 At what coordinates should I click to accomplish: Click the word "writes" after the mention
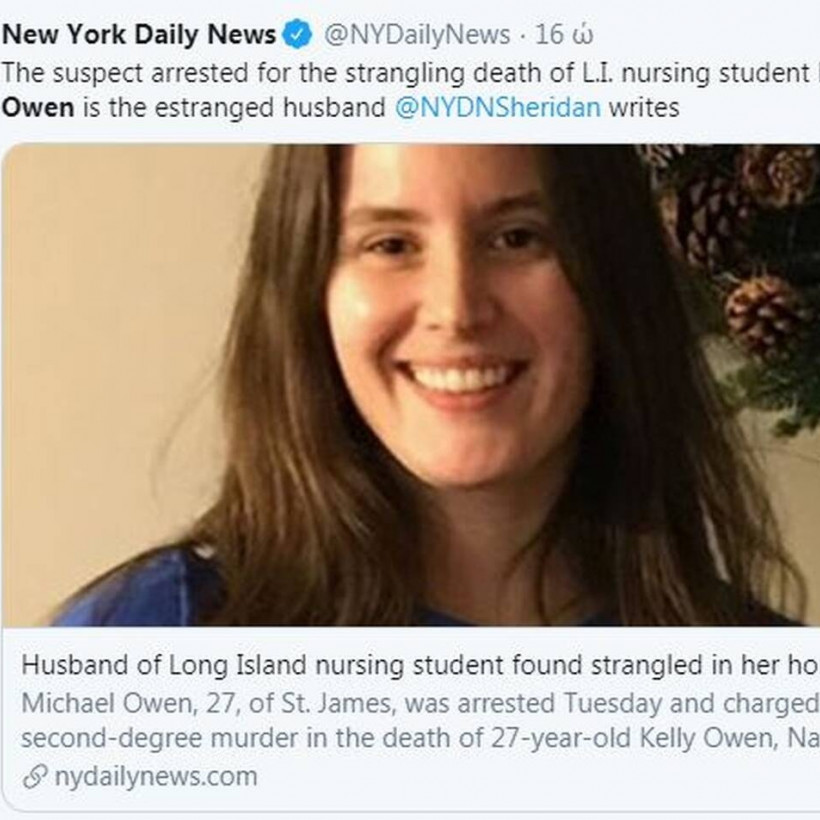[644, 107]
